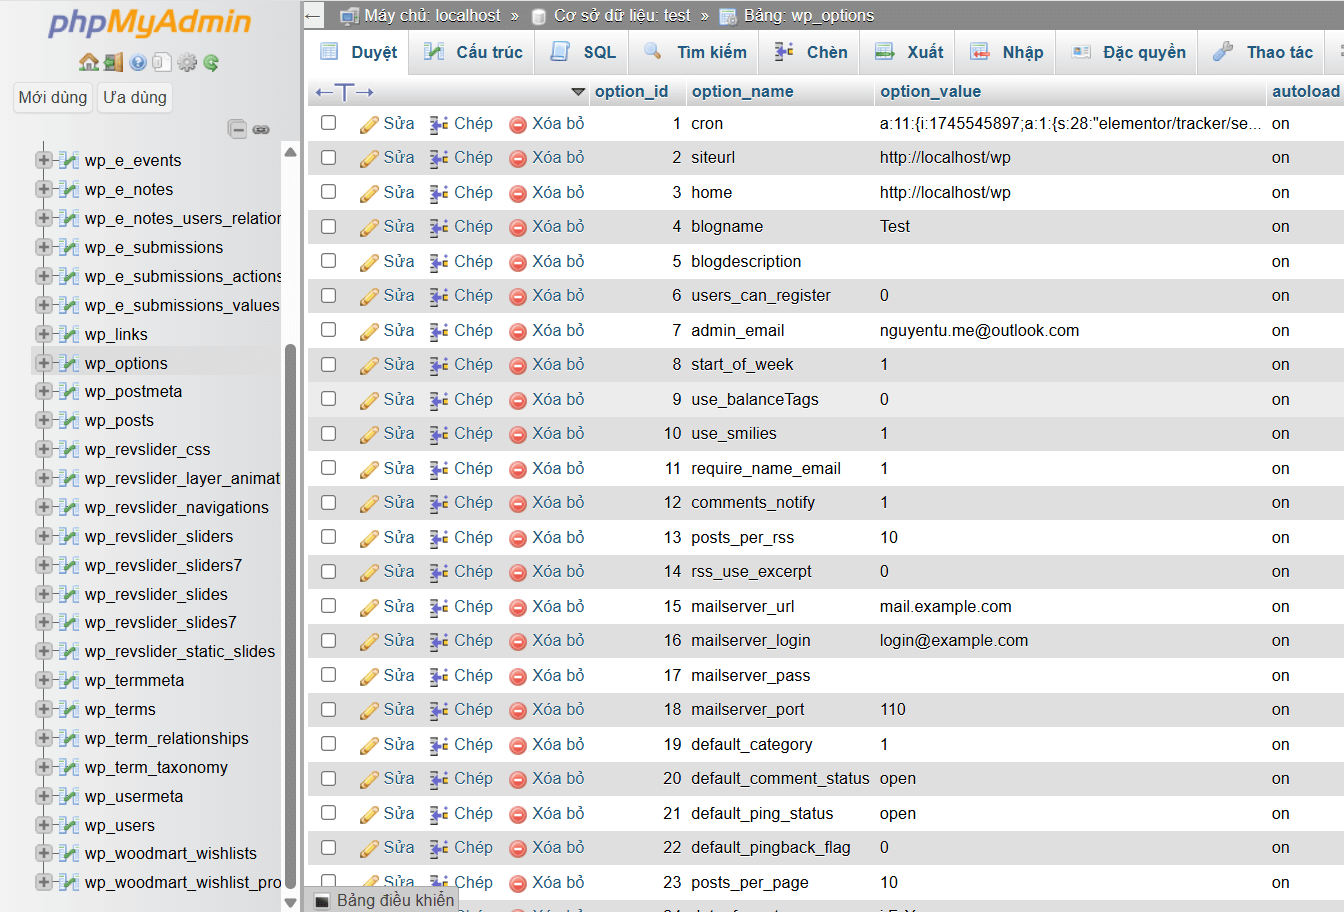Collapse all navigation tree items
Screen dimensions: 1344x912
pos(237,129)
